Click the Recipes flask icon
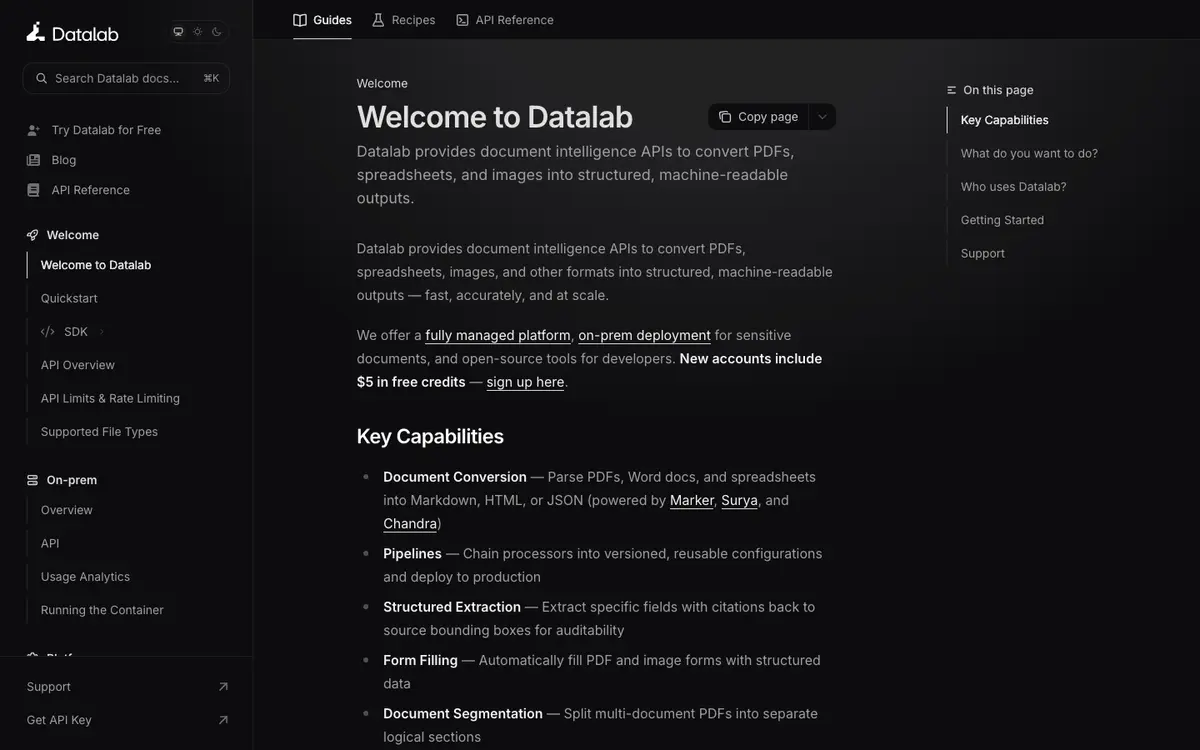 378,20
